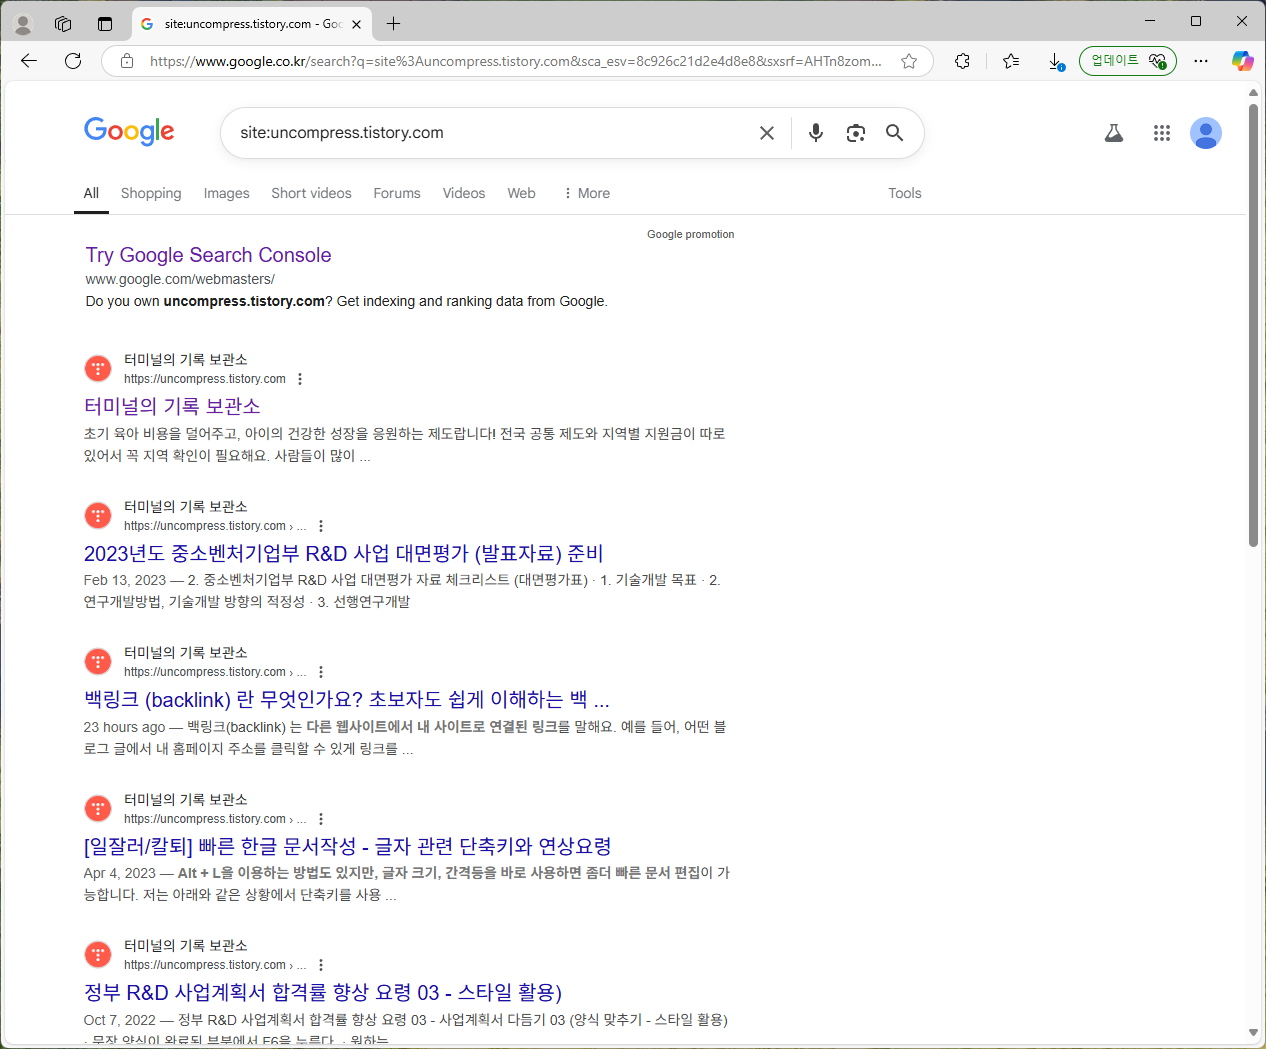Screen dimensions: 1266x1049
Task: Bookmark page with star icon
Action: [x=909, y=61]
